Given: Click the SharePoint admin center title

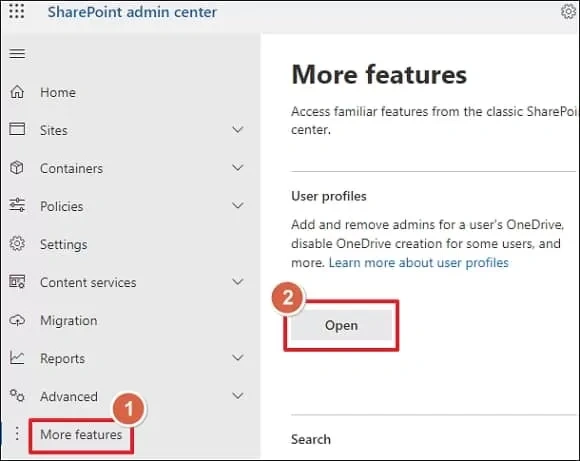Looking at the screenshot, I should [132, 12].
